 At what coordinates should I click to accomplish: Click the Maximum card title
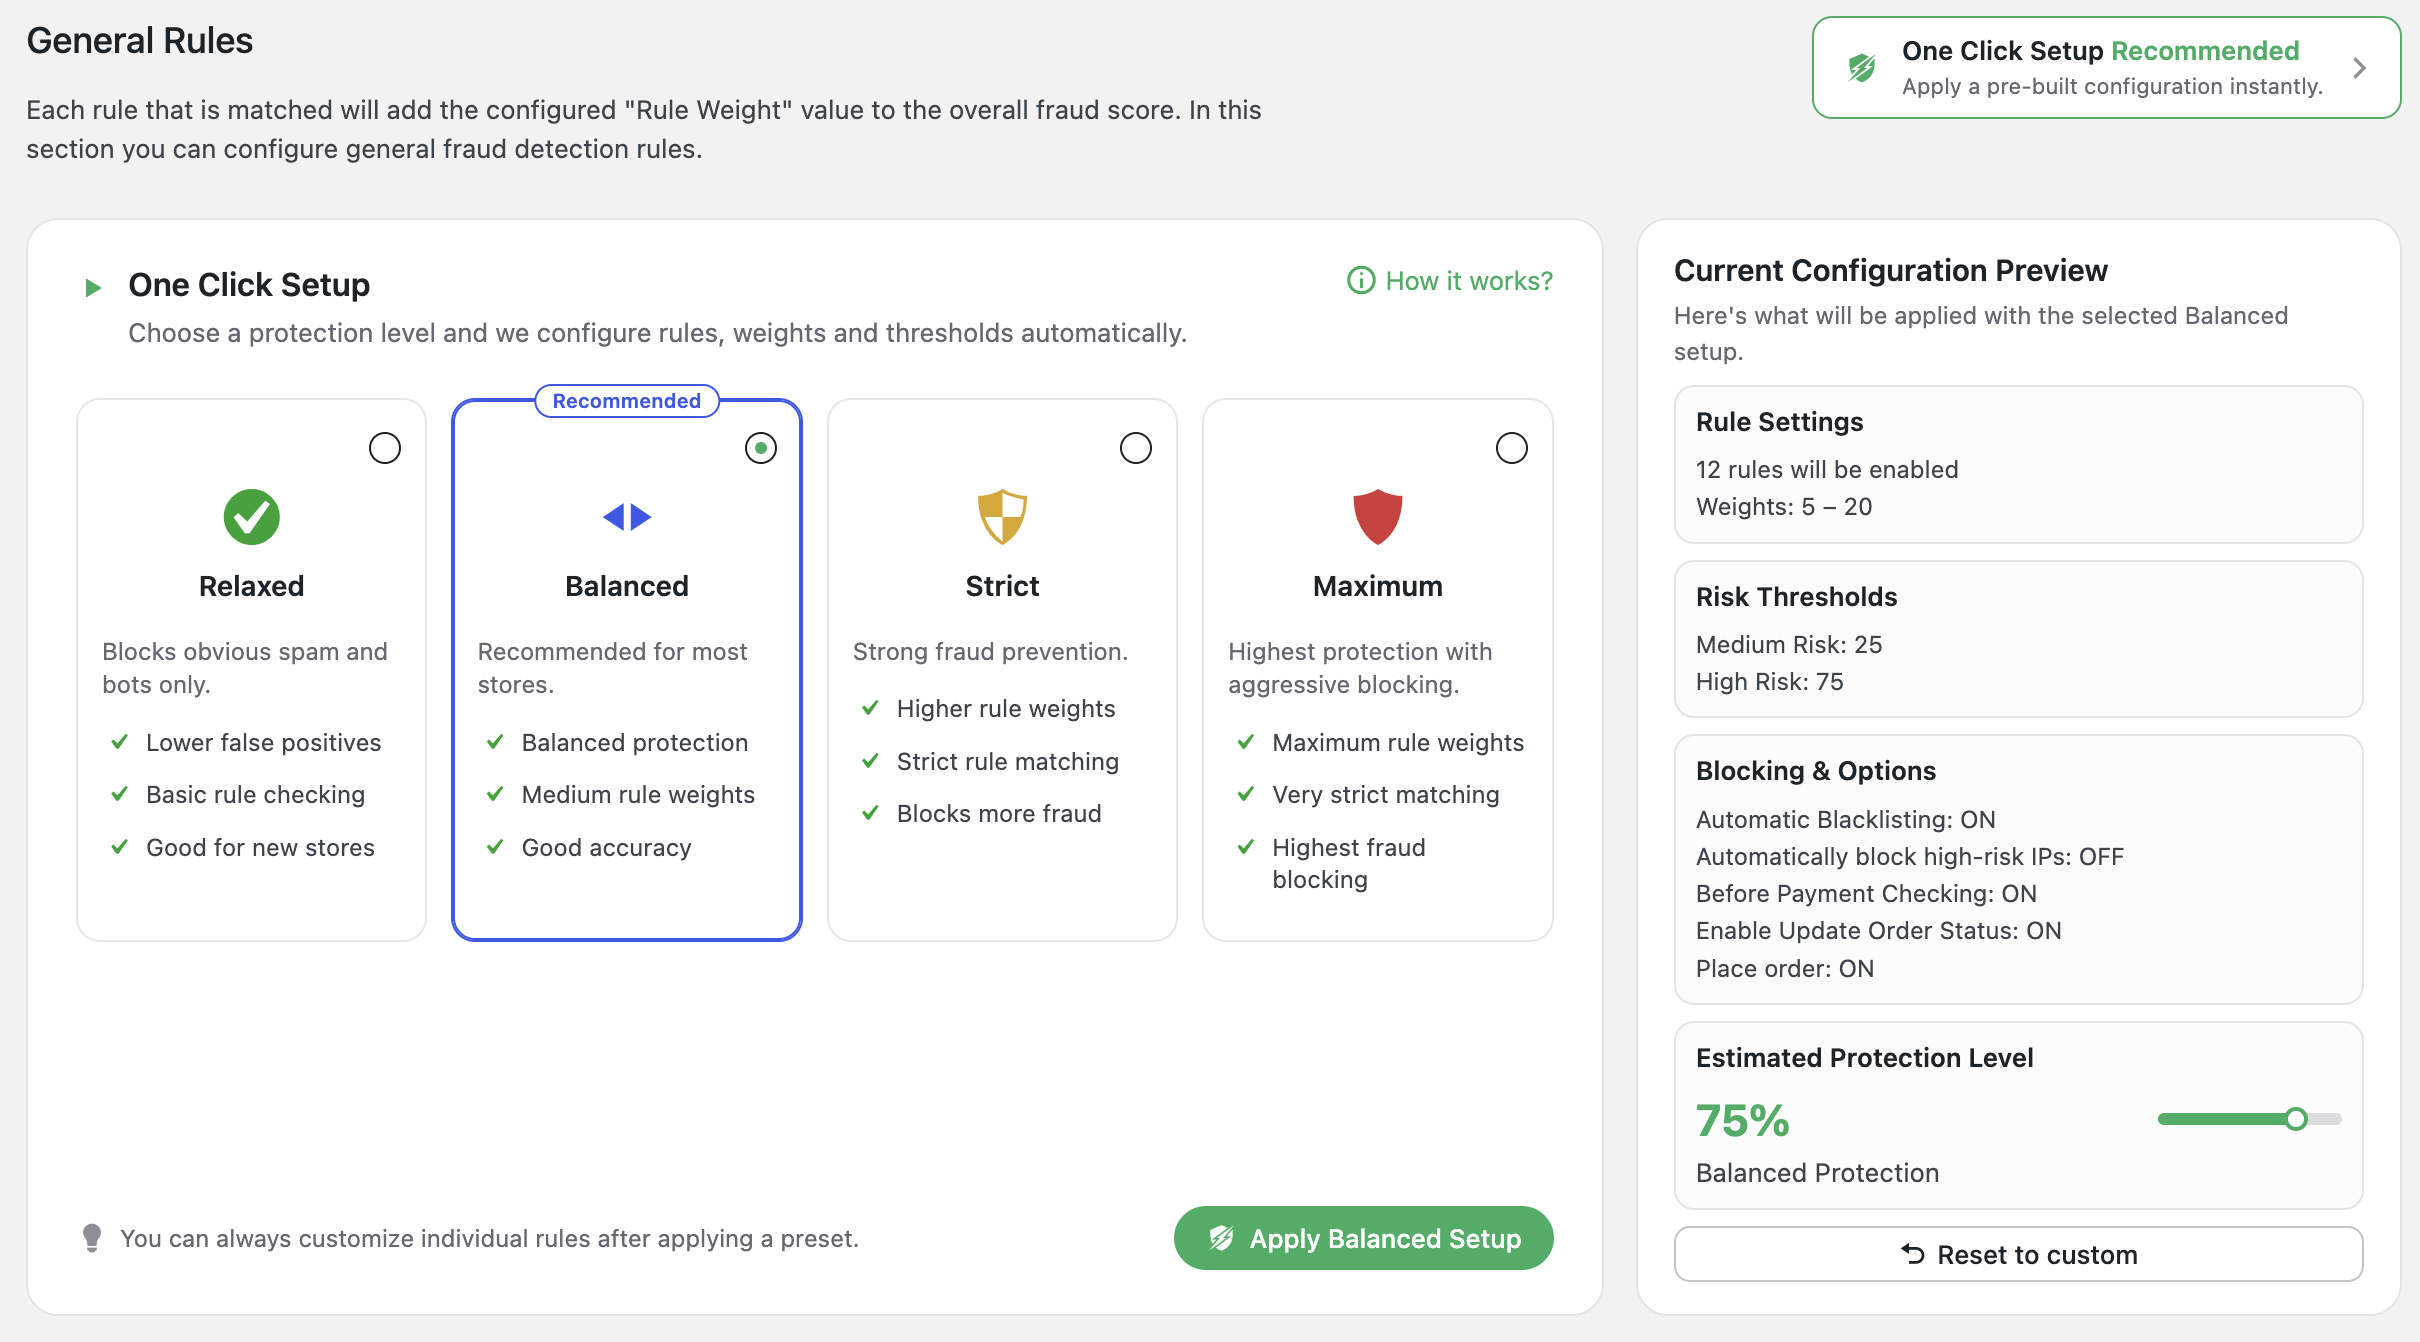click(x=1378, y=586)
